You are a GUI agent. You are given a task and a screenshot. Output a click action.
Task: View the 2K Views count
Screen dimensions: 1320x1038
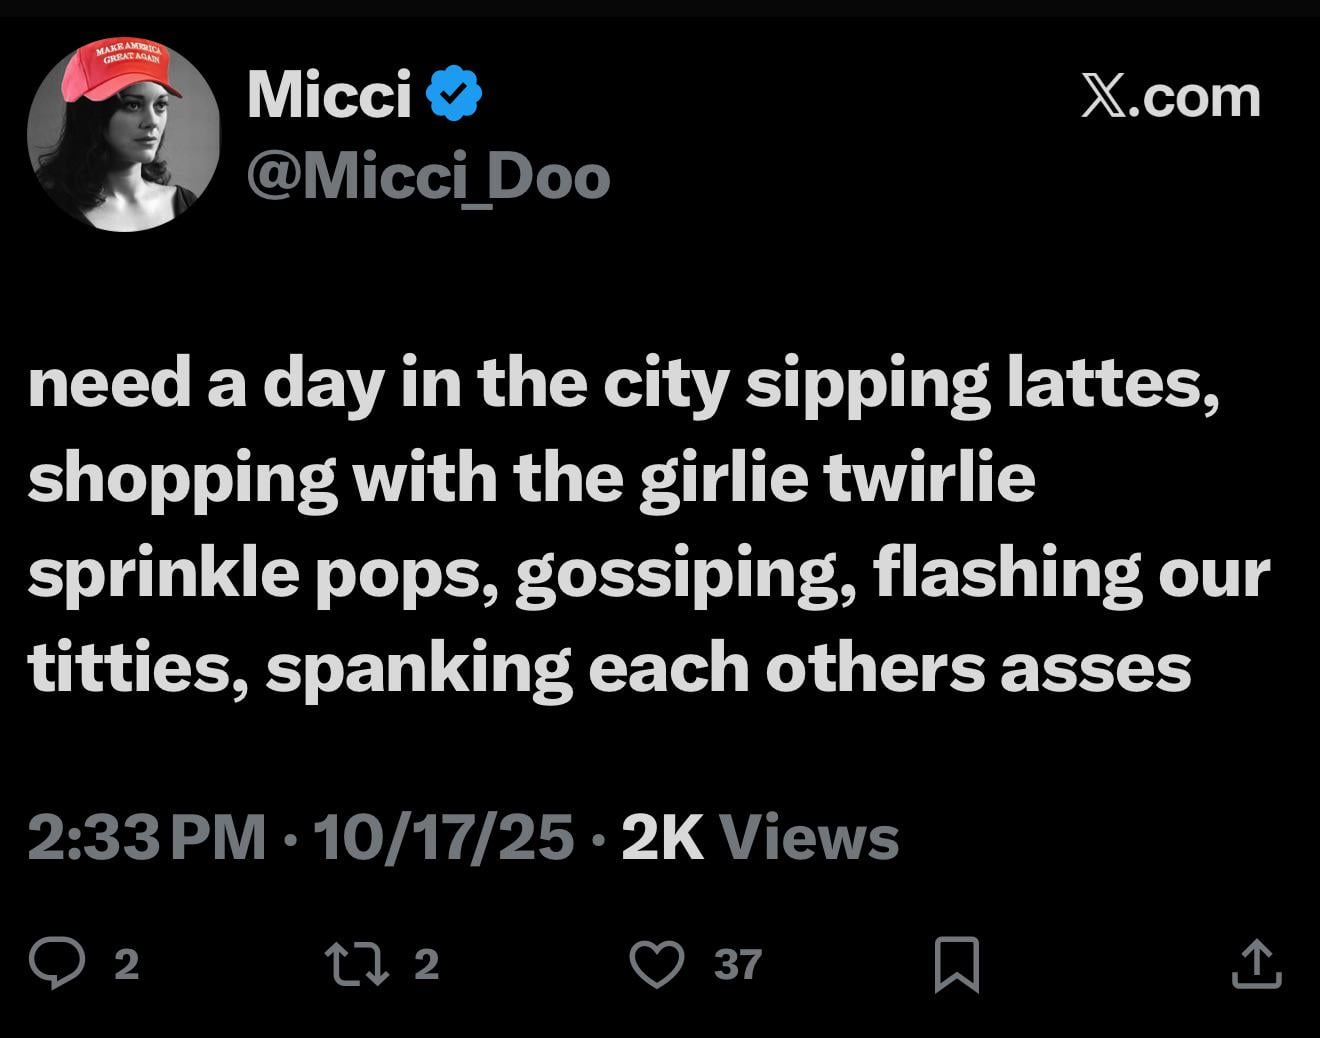pos(760,837)
